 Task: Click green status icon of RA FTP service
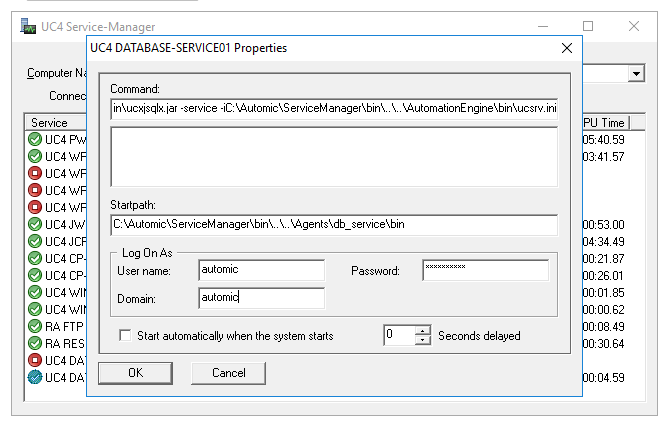point(35,326)
